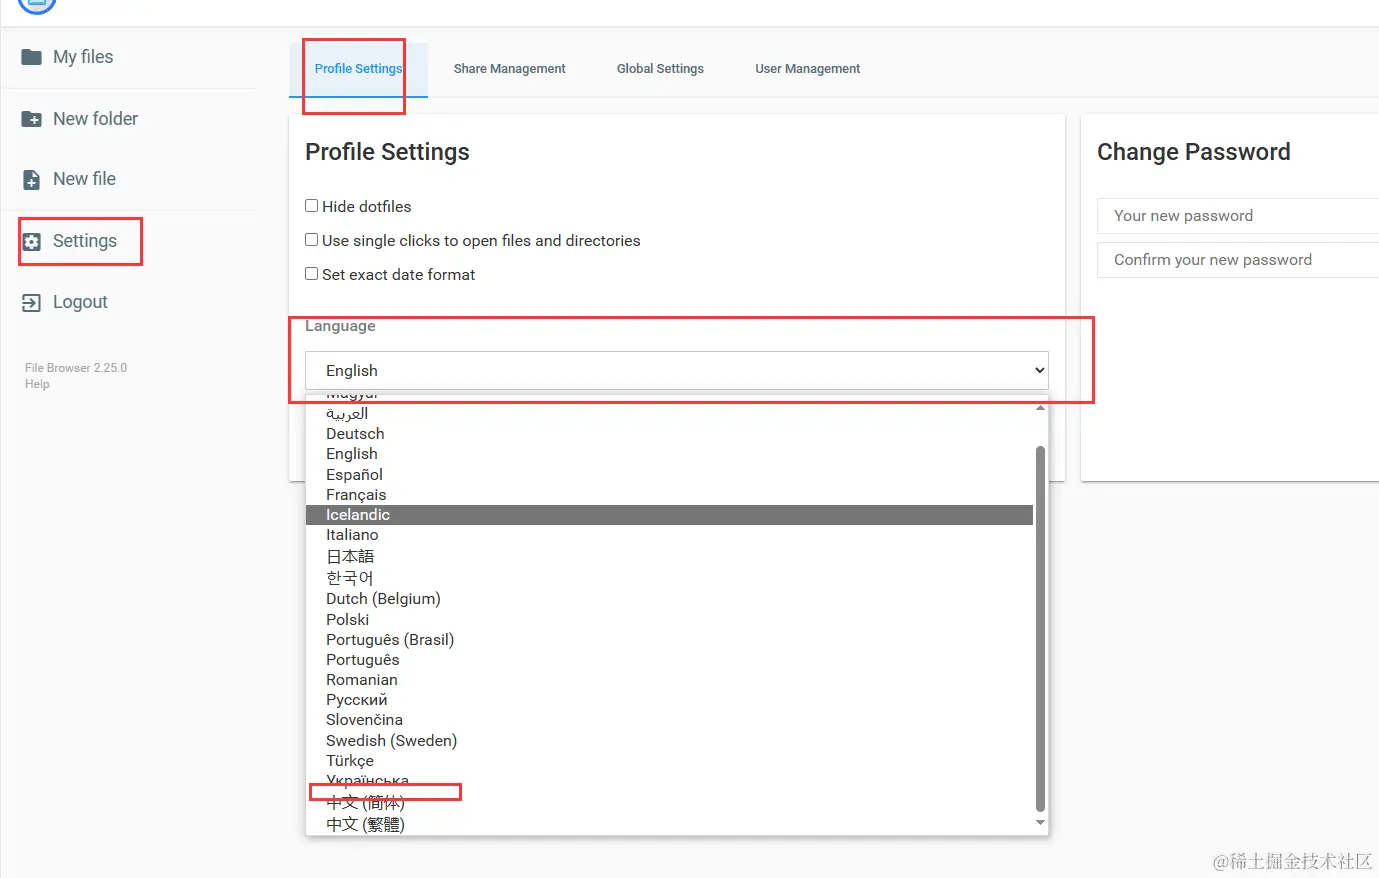The height and width of the screenshot is (878, 1379).
Task: Select 日本語 from the language list
Action: click(669, 557)
